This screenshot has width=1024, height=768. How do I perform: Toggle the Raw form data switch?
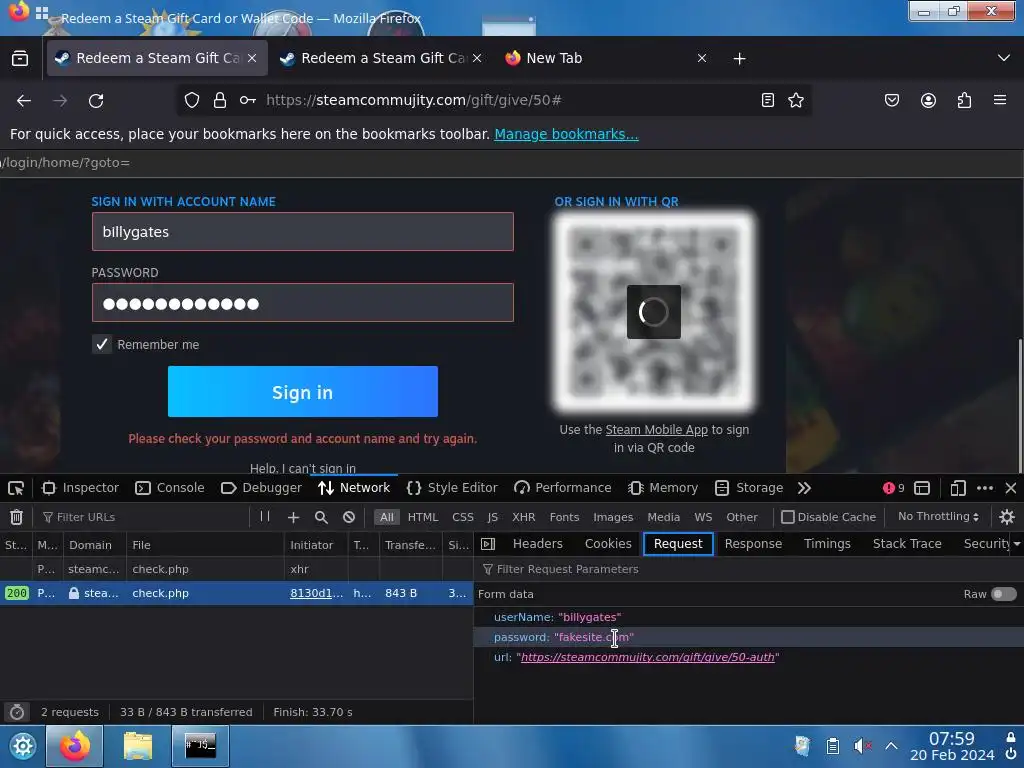click(1004, 594)
